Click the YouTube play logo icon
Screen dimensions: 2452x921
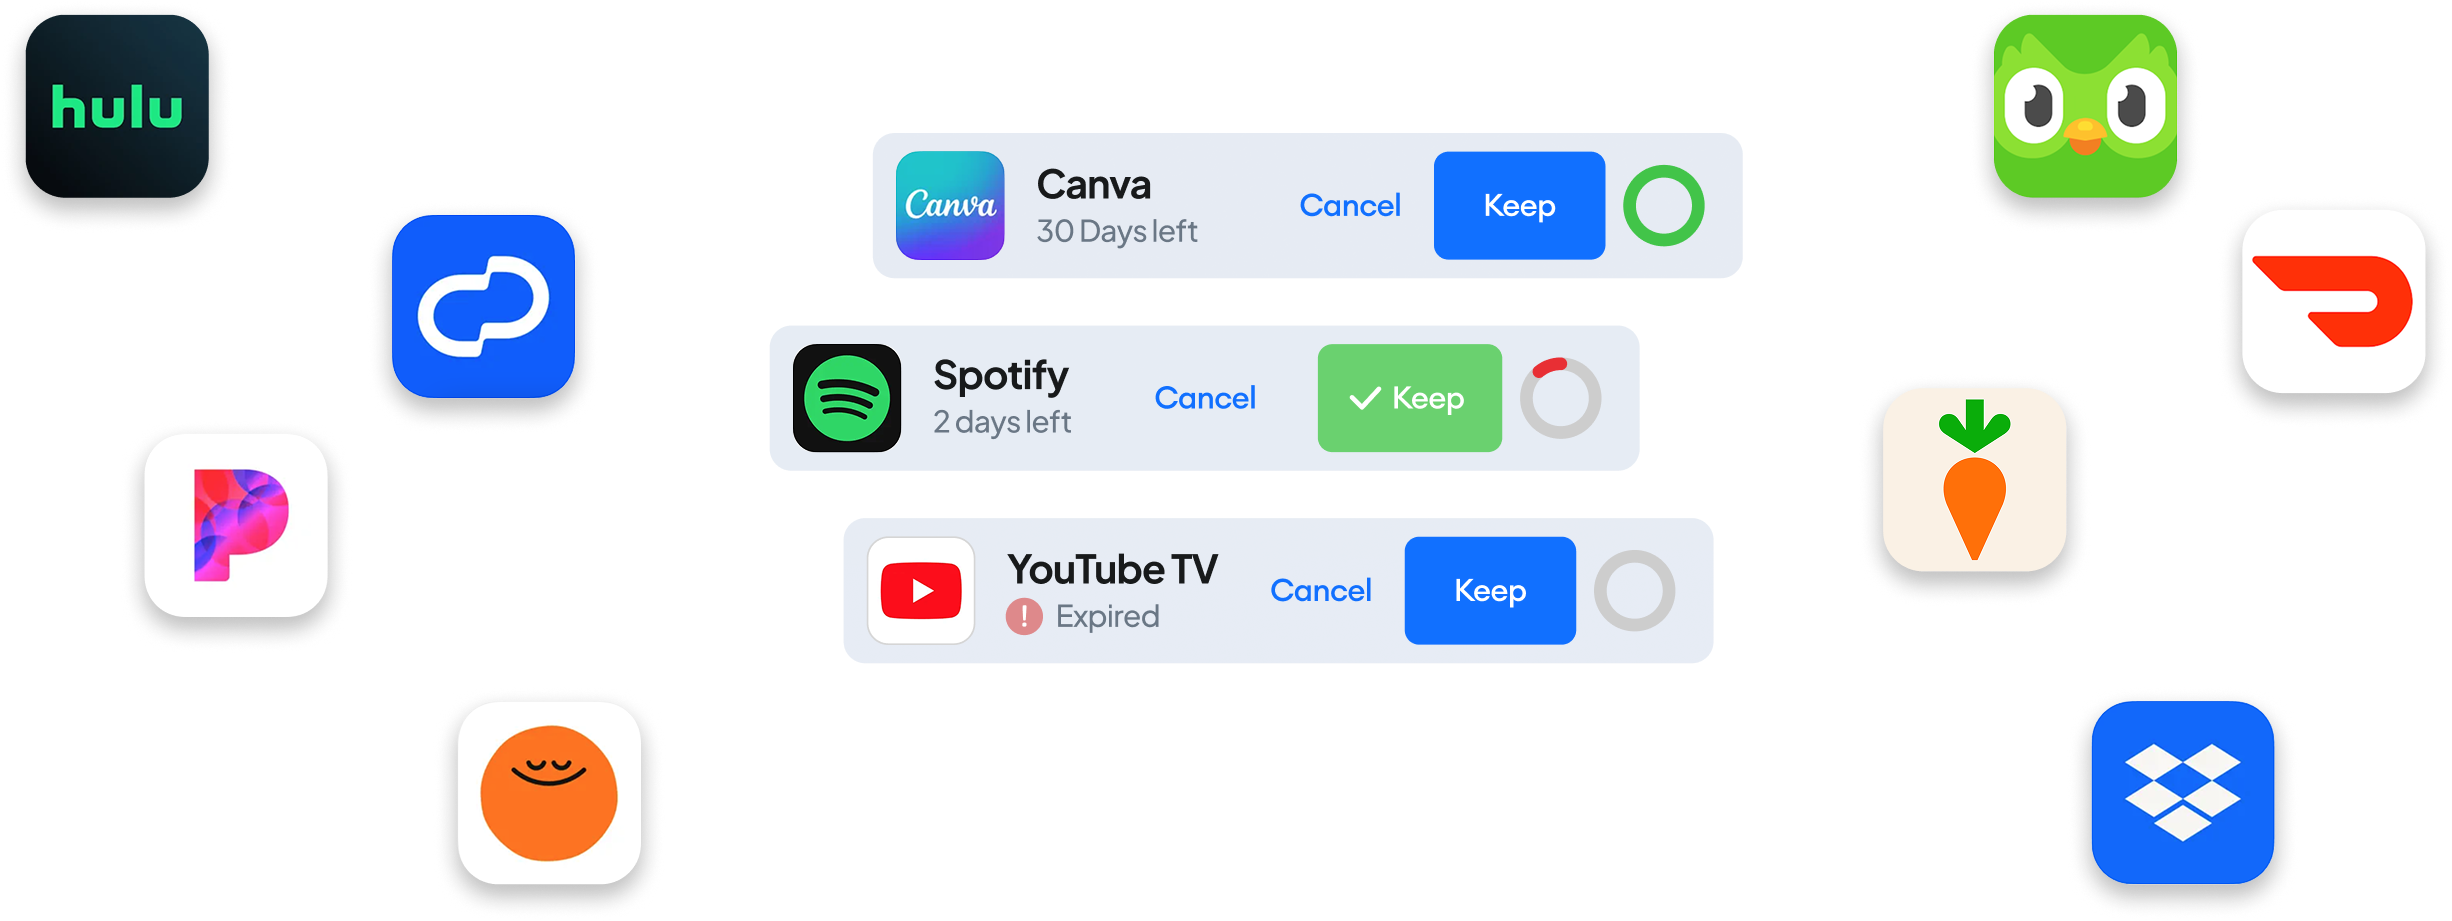[921, 590]
